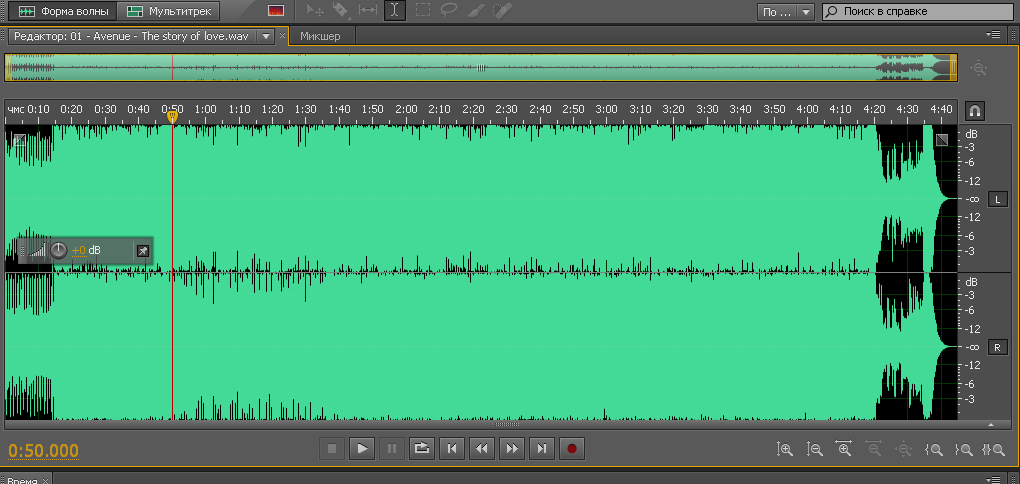Click the Pause button

click(x=392, y=448)
